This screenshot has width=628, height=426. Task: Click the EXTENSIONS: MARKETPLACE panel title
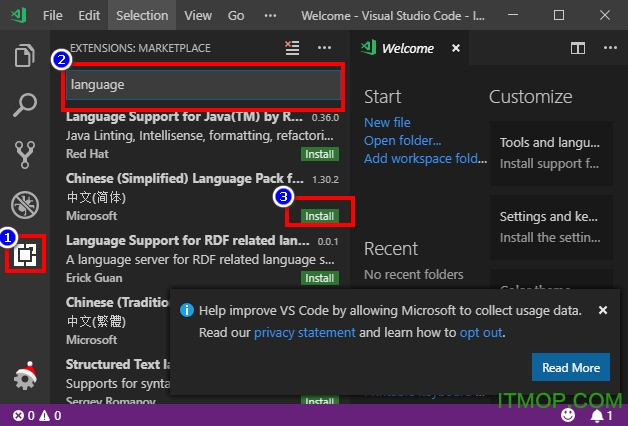coord(140,48)
